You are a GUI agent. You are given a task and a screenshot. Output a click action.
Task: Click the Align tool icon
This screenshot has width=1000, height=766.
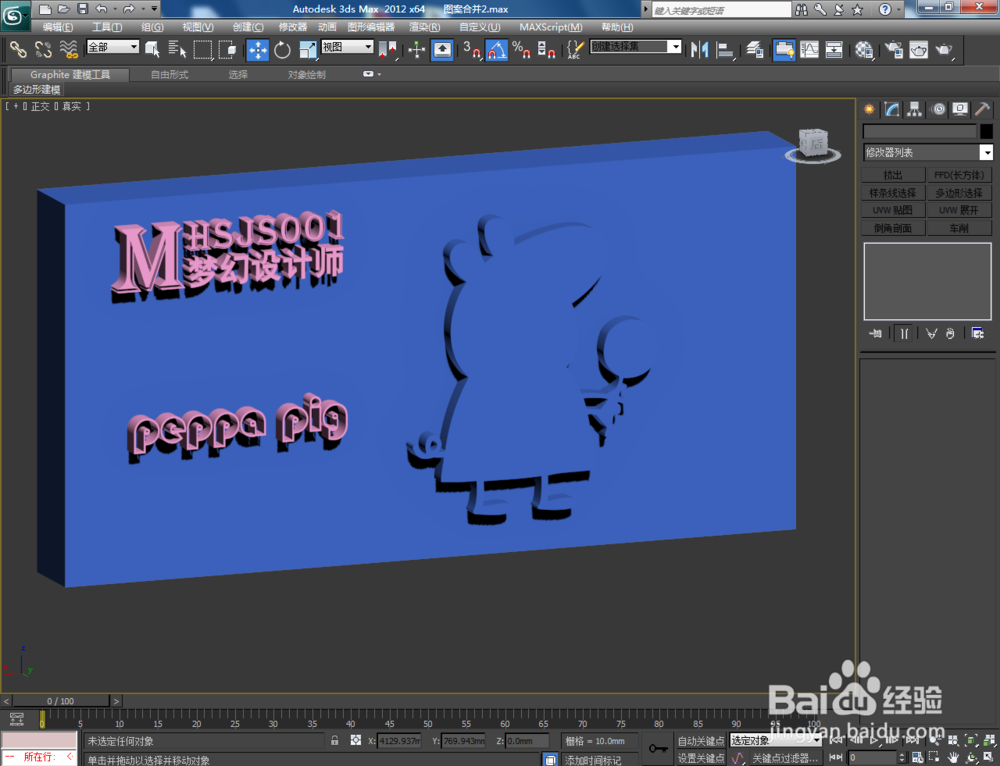click(725, 49)
